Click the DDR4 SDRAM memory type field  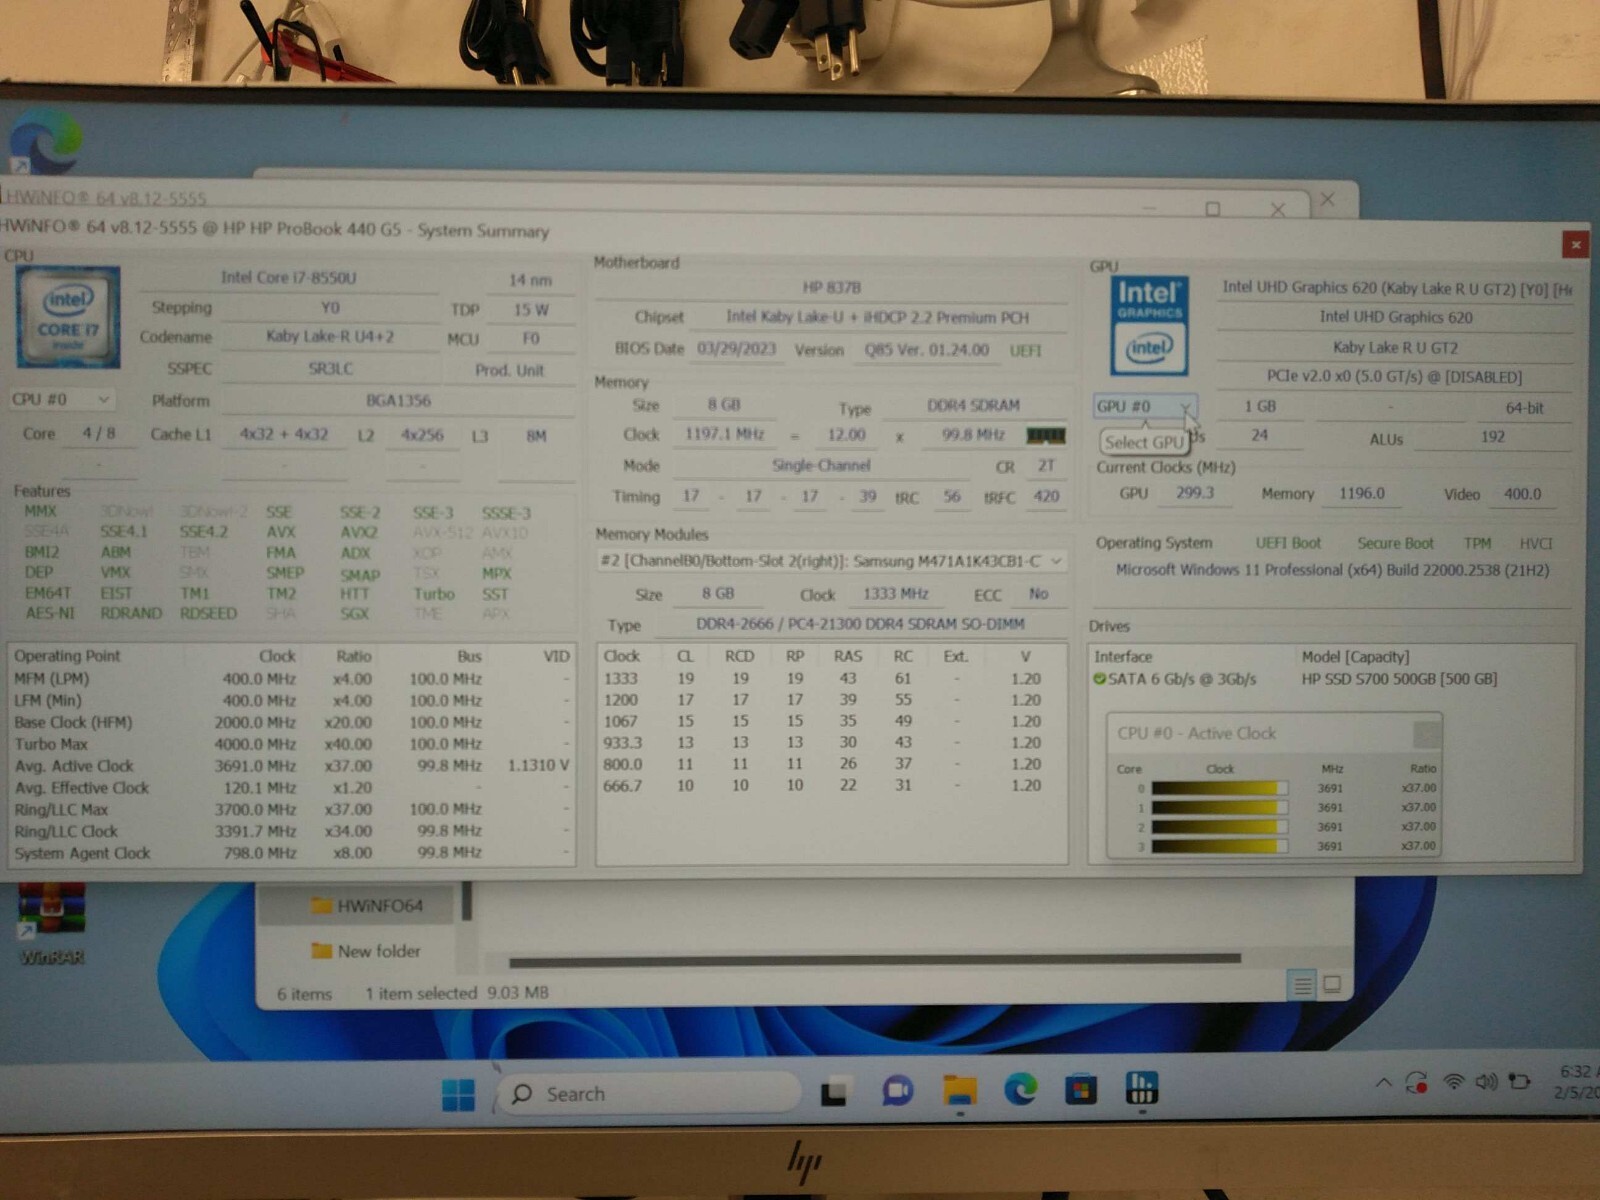click(973, 406)
